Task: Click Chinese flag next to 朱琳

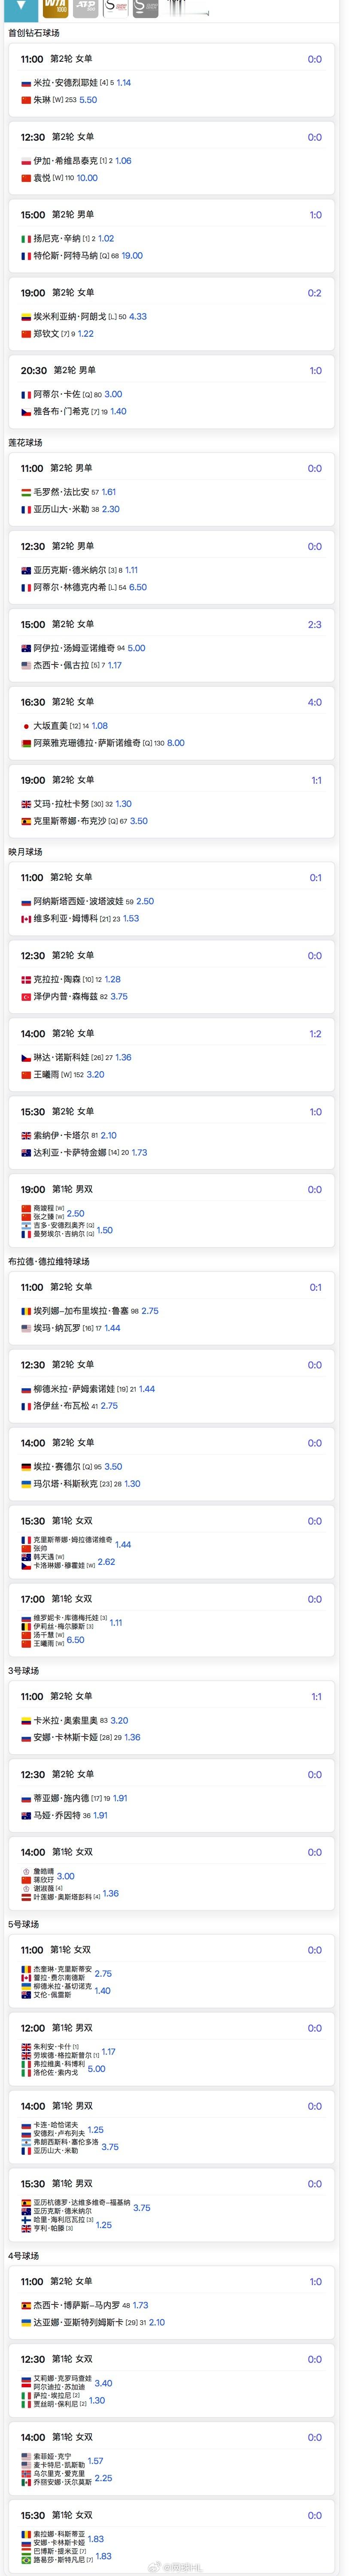Action: [26, 100]
